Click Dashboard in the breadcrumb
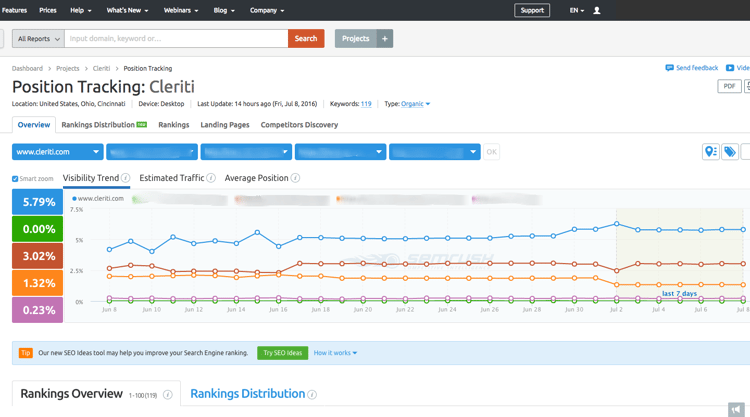This screenshot has height=417, width=750. (x=27, y=68)
